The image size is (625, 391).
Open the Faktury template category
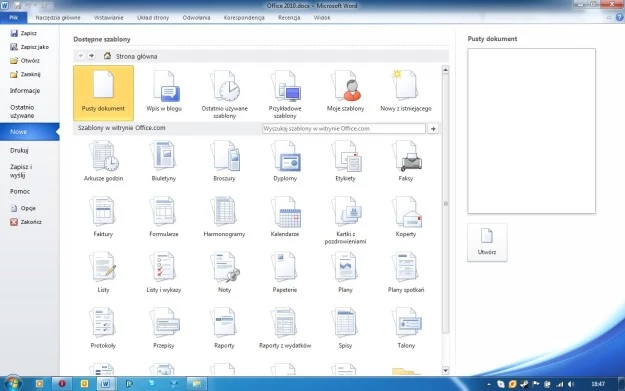tap(103, 217)
